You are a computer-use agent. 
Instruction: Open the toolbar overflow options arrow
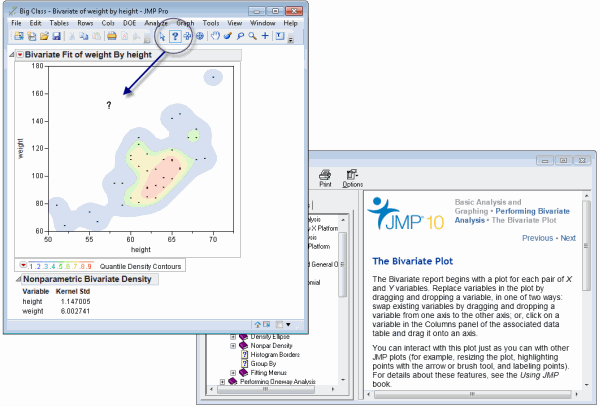pyautogui.click(x=290, y=39)
